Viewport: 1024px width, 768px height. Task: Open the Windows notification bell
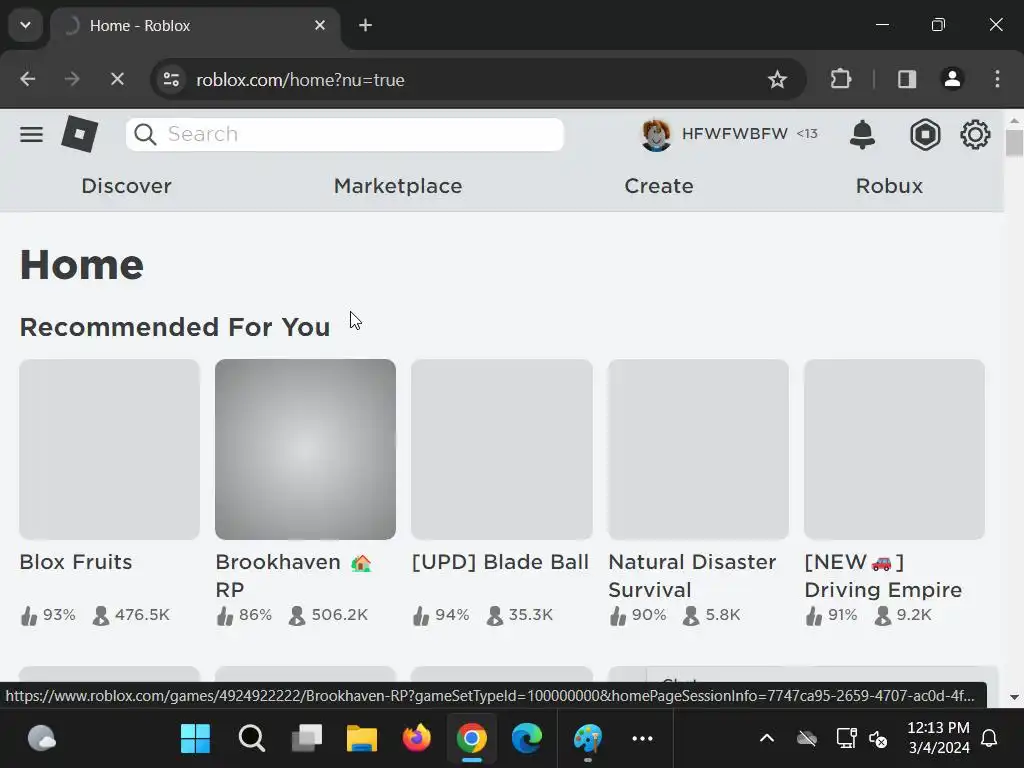point(989,739)
